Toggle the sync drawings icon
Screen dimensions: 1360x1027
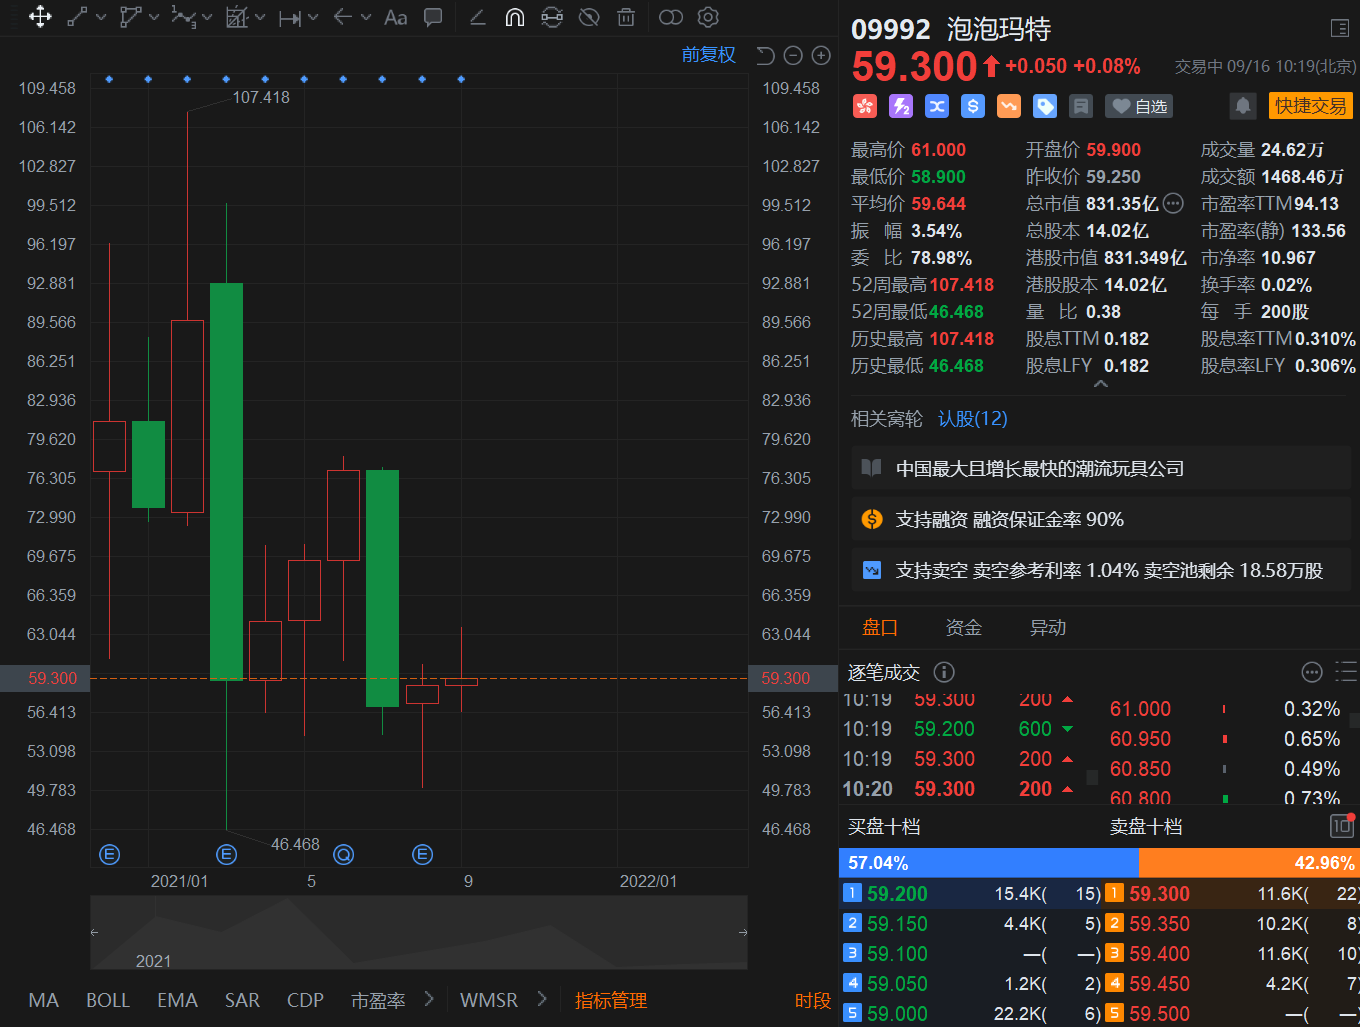552,17
